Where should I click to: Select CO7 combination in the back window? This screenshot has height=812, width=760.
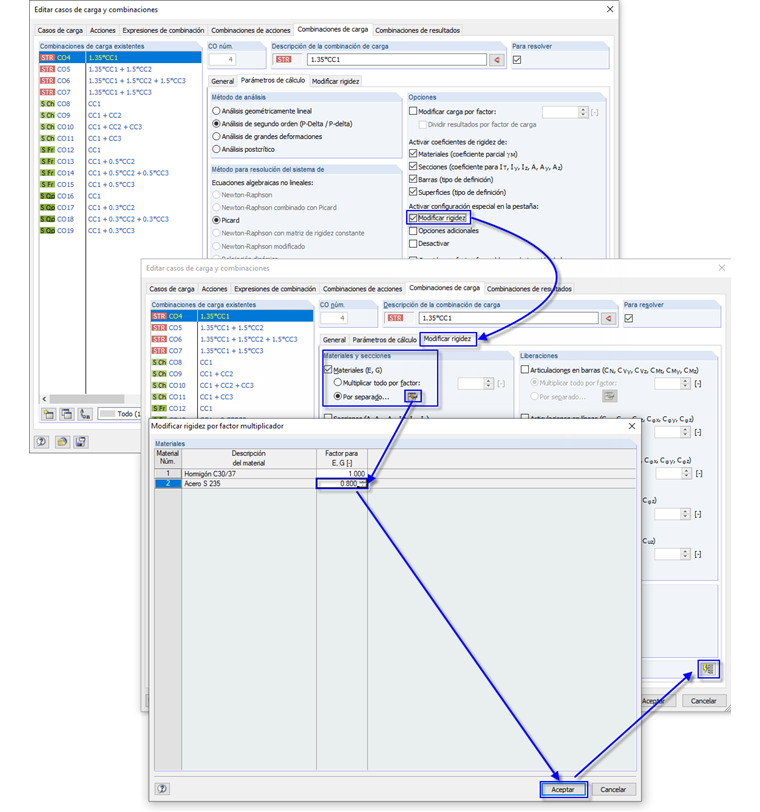(x=120, y=92)
